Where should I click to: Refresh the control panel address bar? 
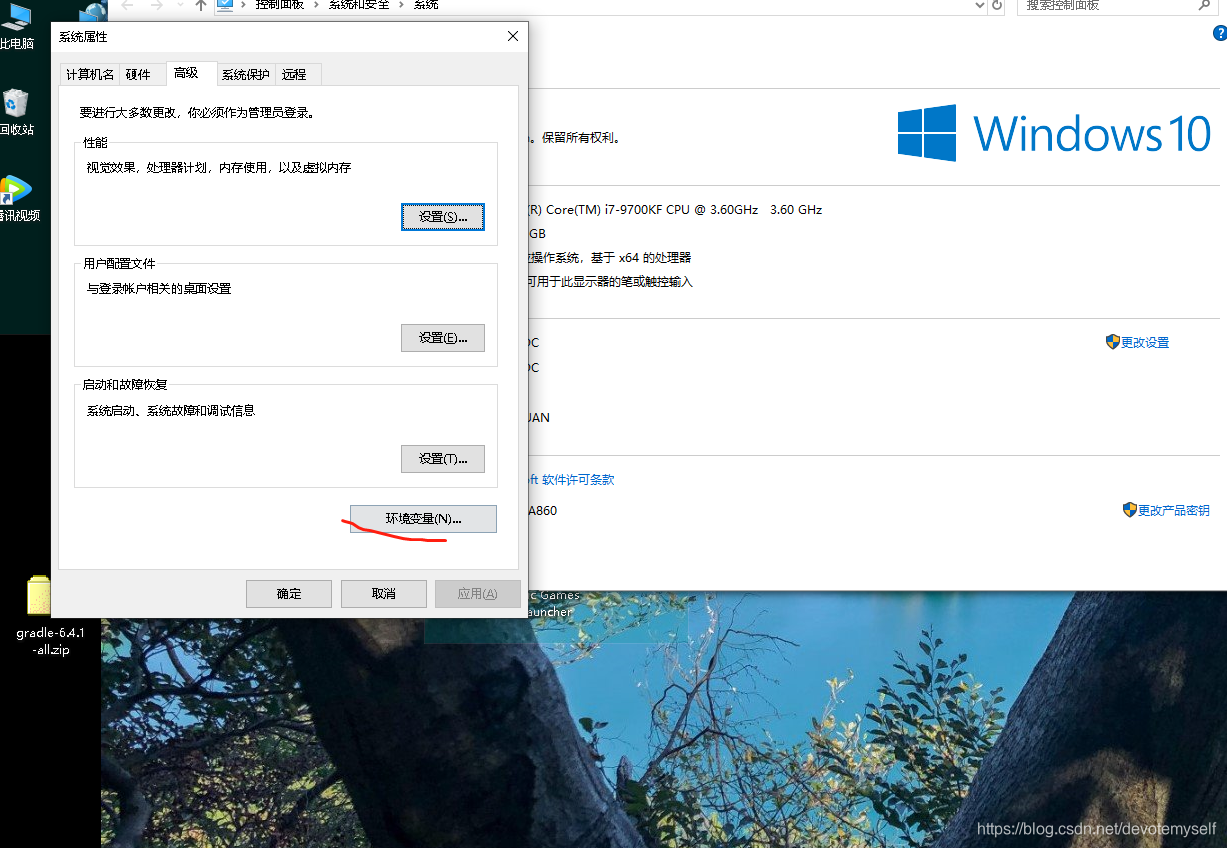pyautogui.click(x=997, y=5)
